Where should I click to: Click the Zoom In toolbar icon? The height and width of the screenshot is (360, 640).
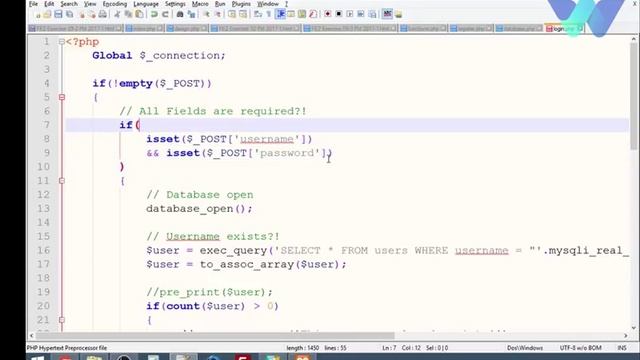207,14
